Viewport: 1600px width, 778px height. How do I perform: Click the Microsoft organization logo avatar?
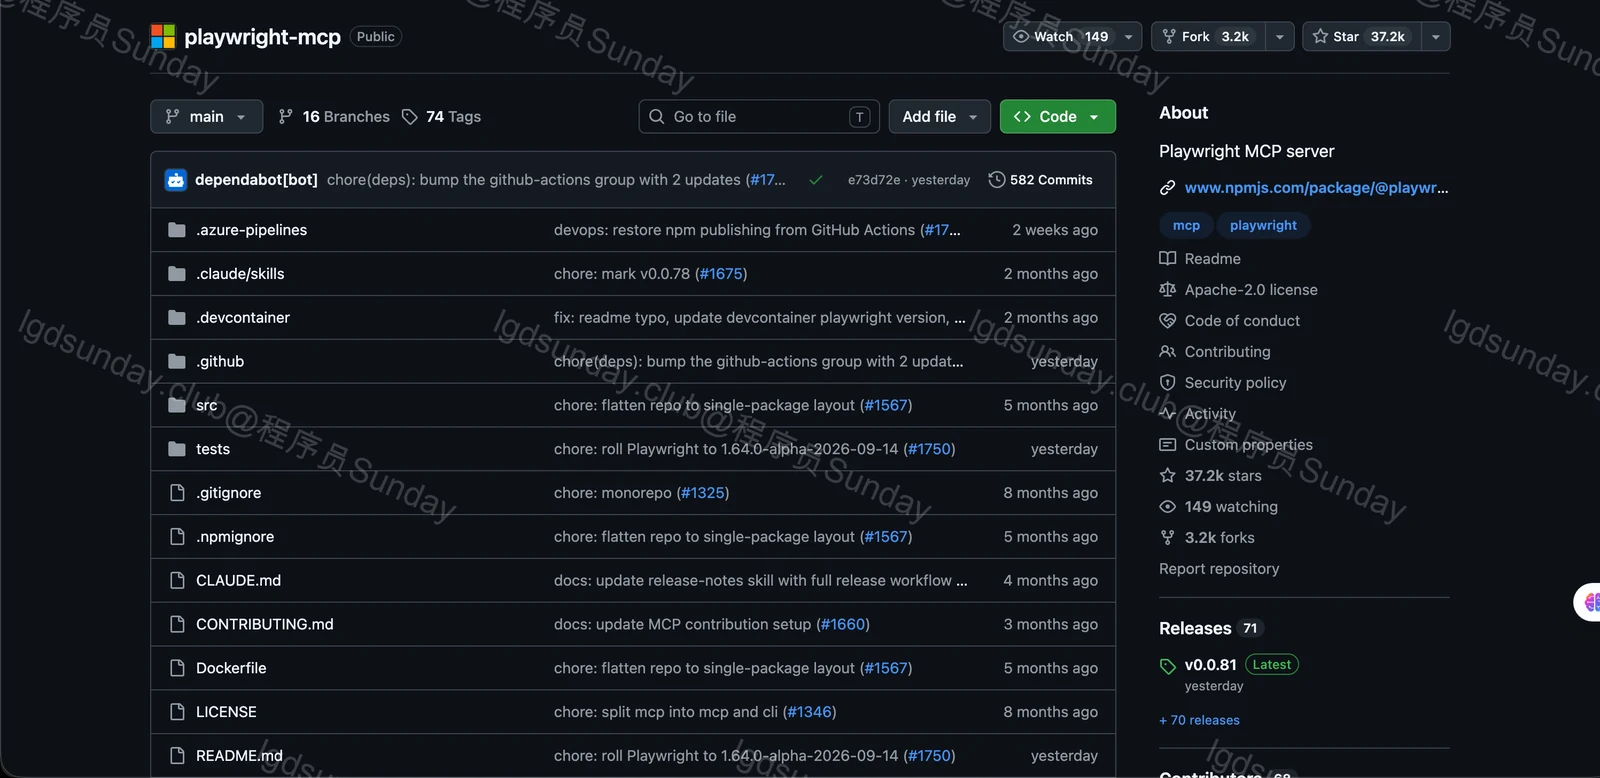tap(163, 37)
